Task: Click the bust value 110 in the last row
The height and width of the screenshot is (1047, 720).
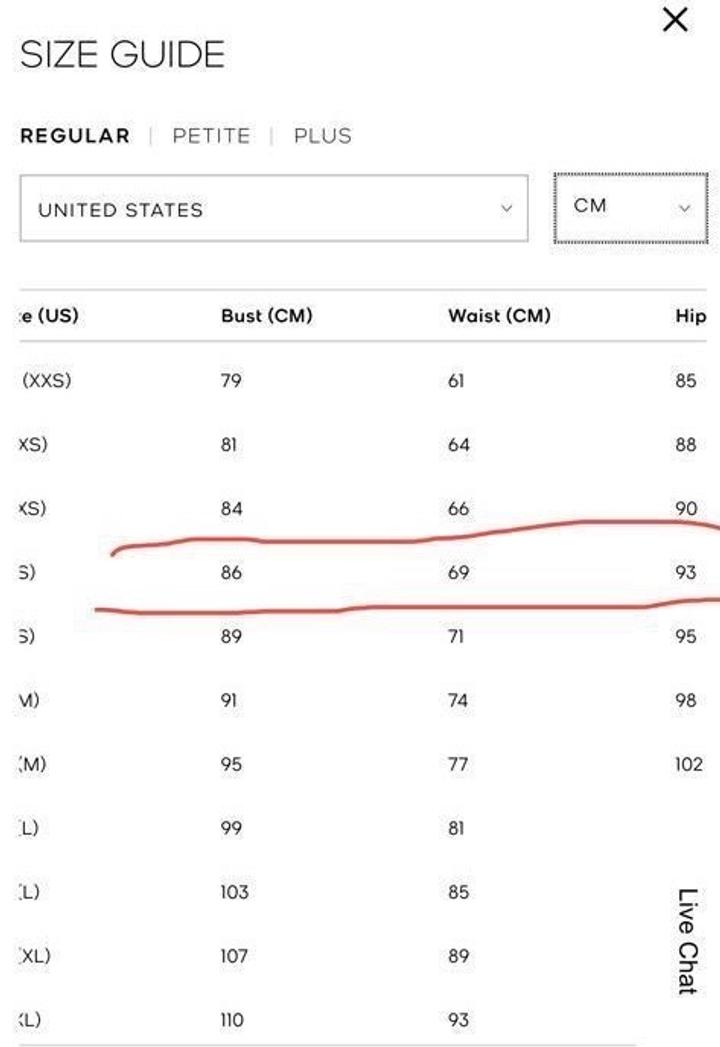Action: tap(233, 1020)
